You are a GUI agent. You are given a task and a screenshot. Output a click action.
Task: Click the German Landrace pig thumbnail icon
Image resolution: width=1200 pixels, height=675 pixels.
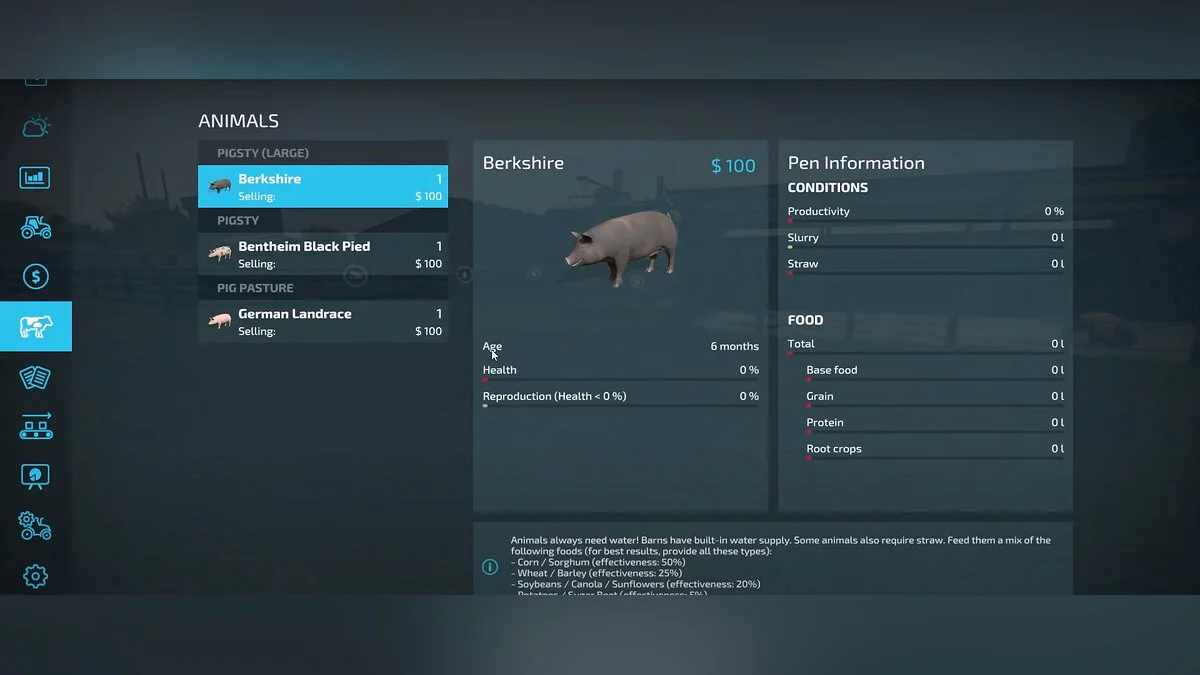coord(220,321)
